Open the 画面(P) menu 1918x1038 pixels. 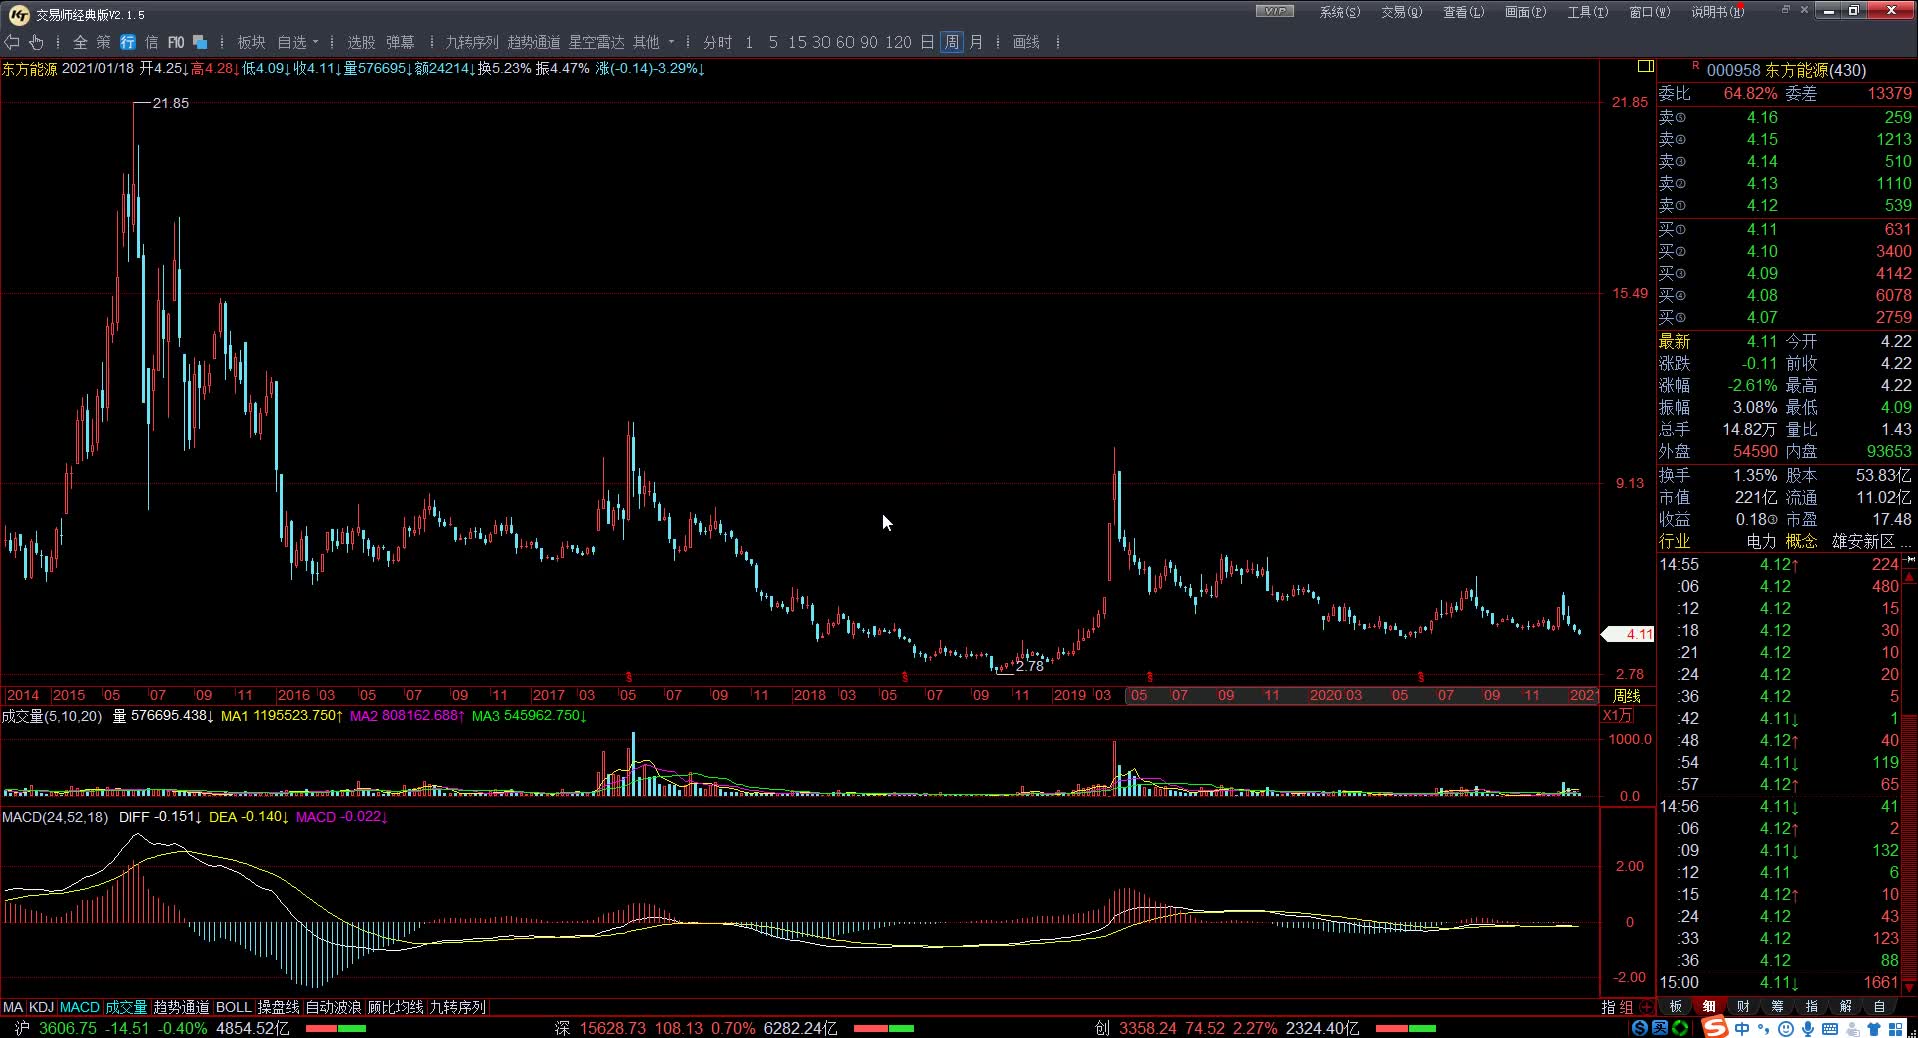pyautogui.click(x=1526, y=12)
